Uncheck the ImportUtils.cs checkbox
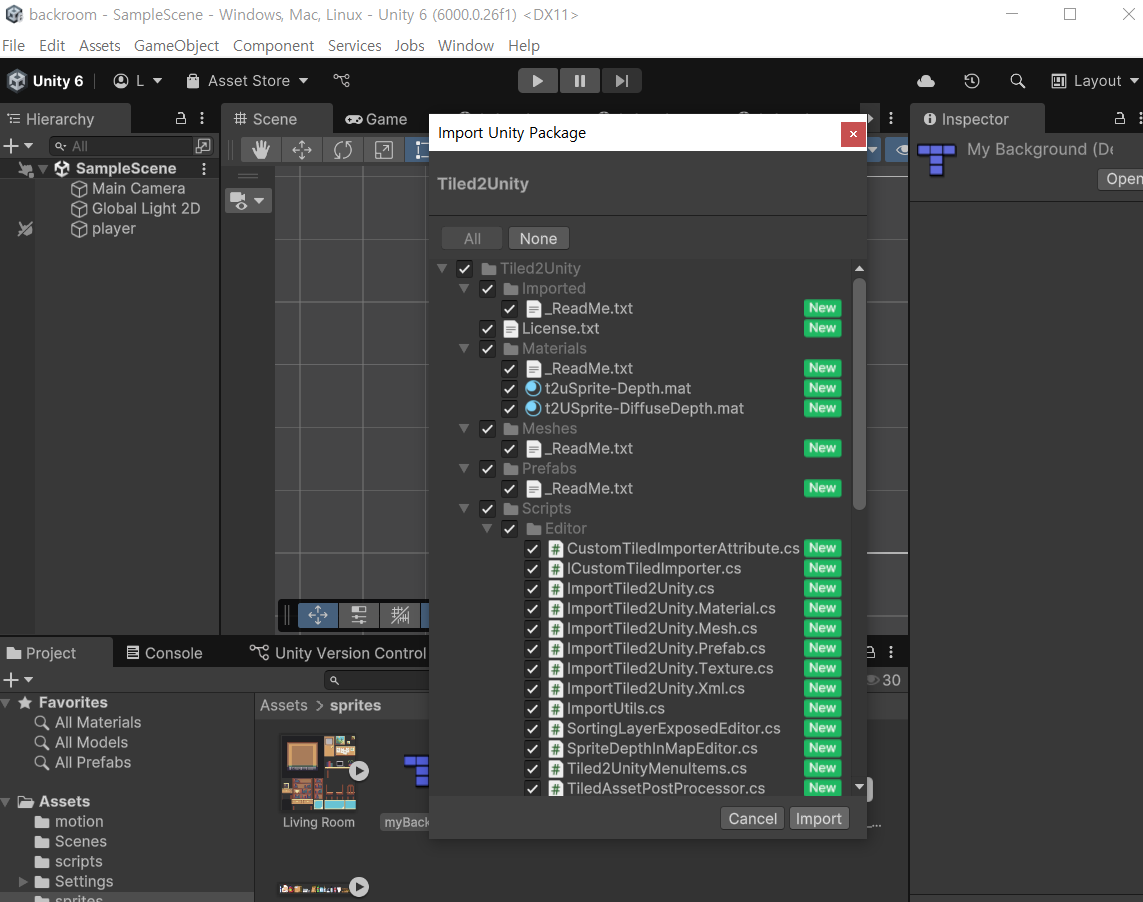The image size is (1143, 902). click(532, 709)
